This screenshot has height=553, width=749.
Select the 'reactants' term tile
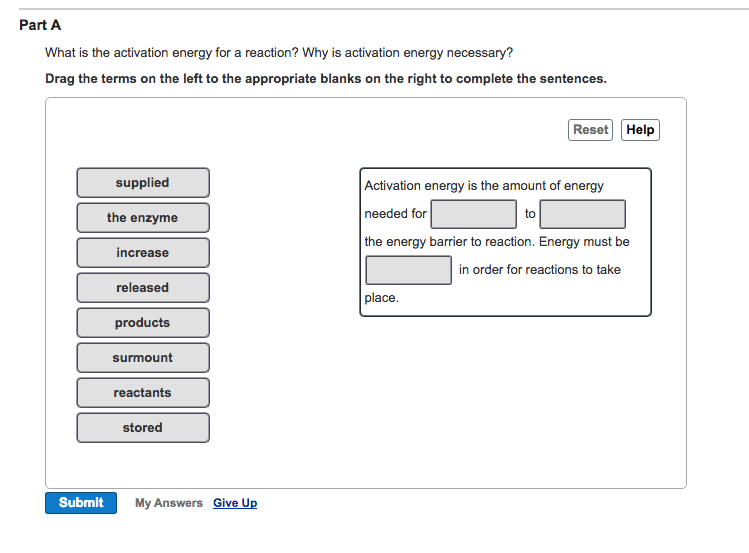coord(143,393)
